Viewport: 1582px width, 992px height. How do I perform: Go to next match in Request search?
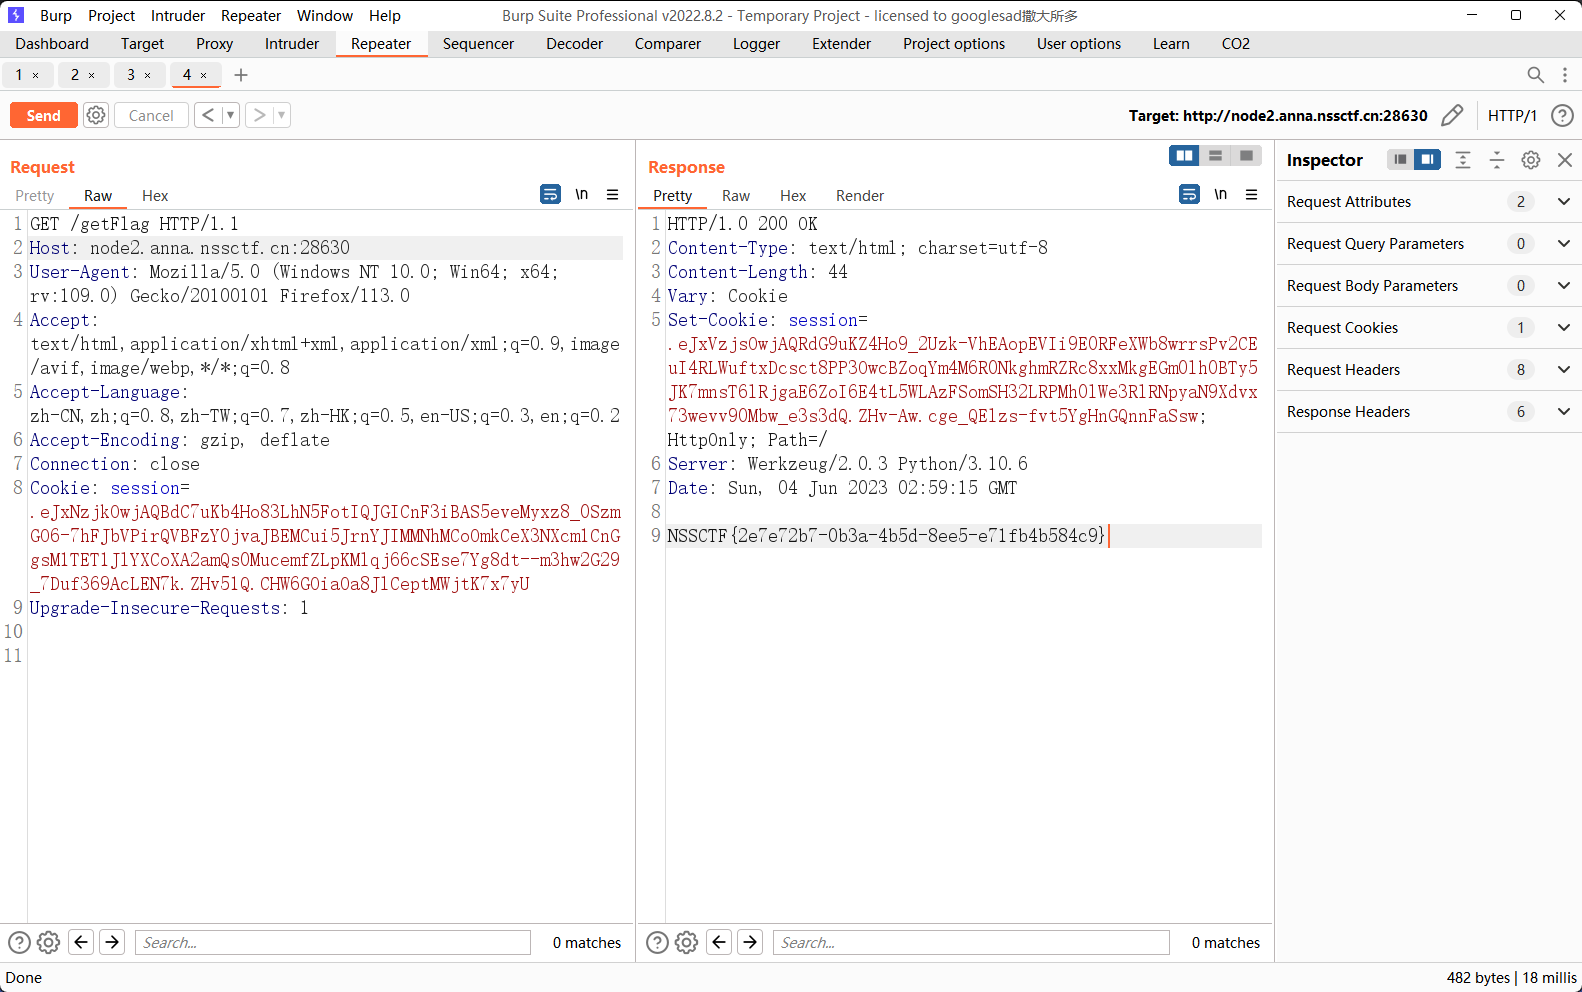coord(113,942)
